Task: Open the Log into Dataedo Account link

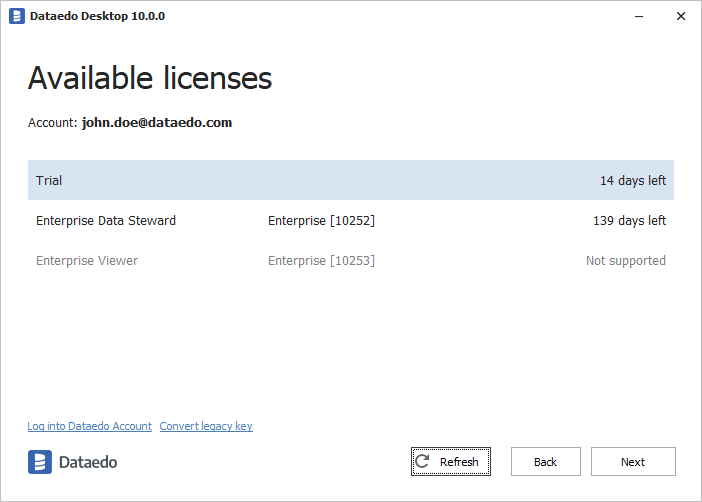Action: pyautogui.click(x=90, y=426)
